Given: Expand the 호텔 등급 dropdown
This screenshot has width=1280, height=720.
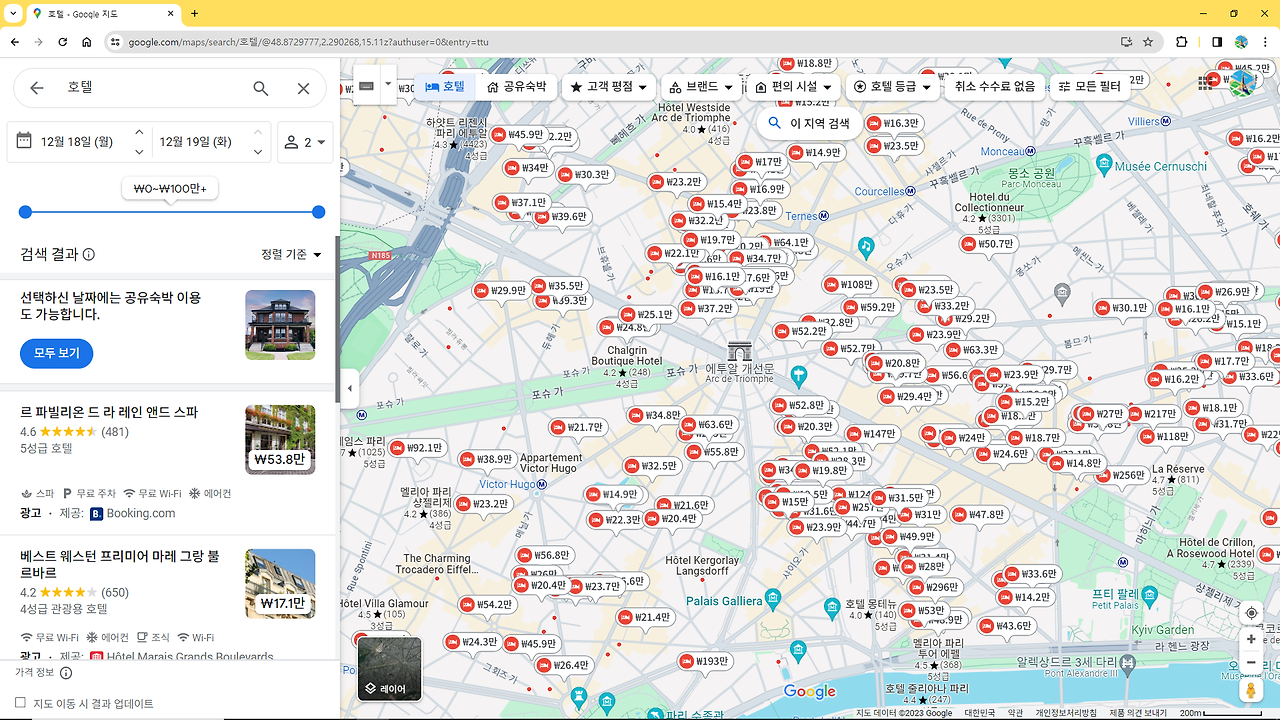Looking at the screenshot, I should pyautogui.click(x=893, y=87).
